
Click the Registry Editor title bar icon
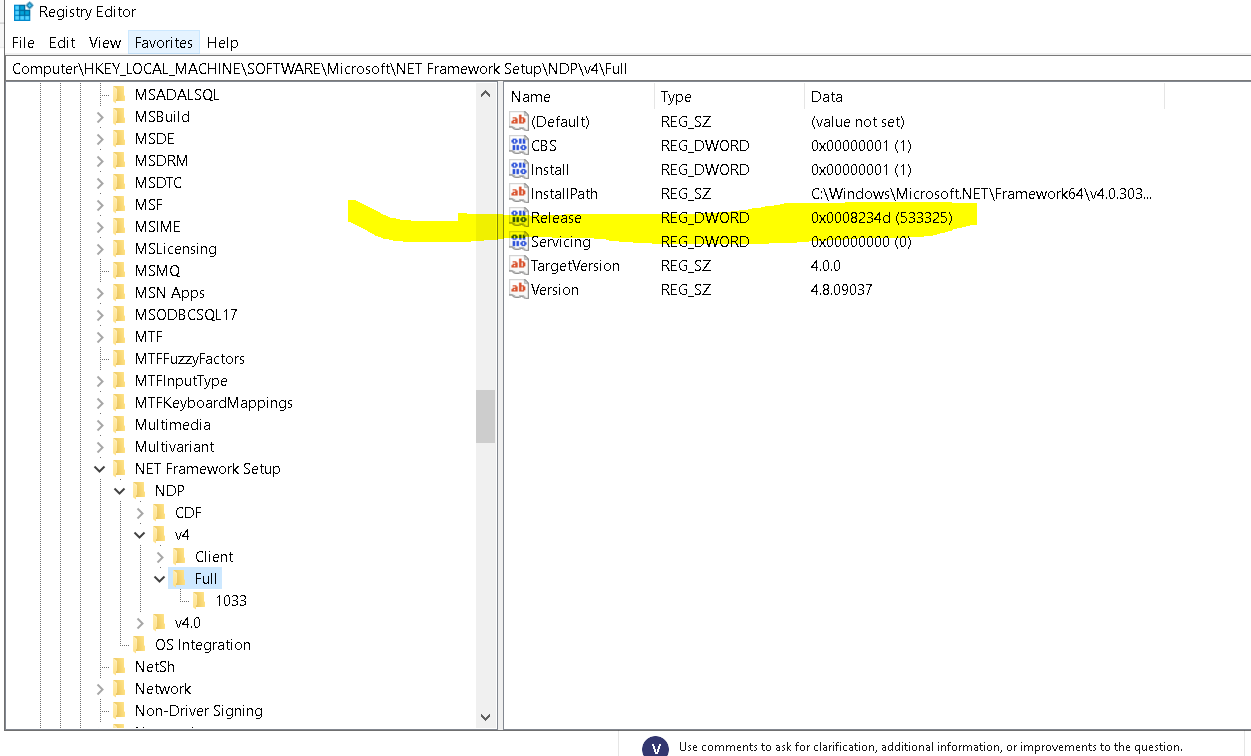pos(22,12)
